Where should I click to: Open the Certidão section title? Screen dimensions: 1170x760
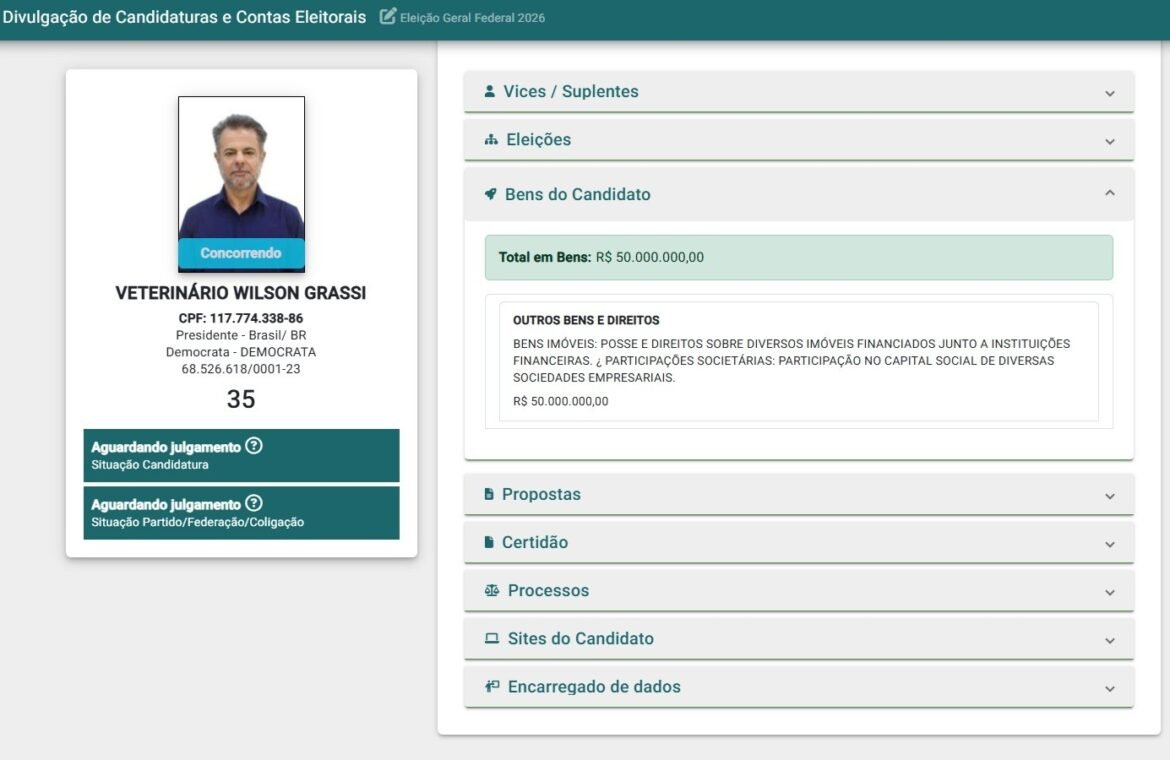(535, 542)
